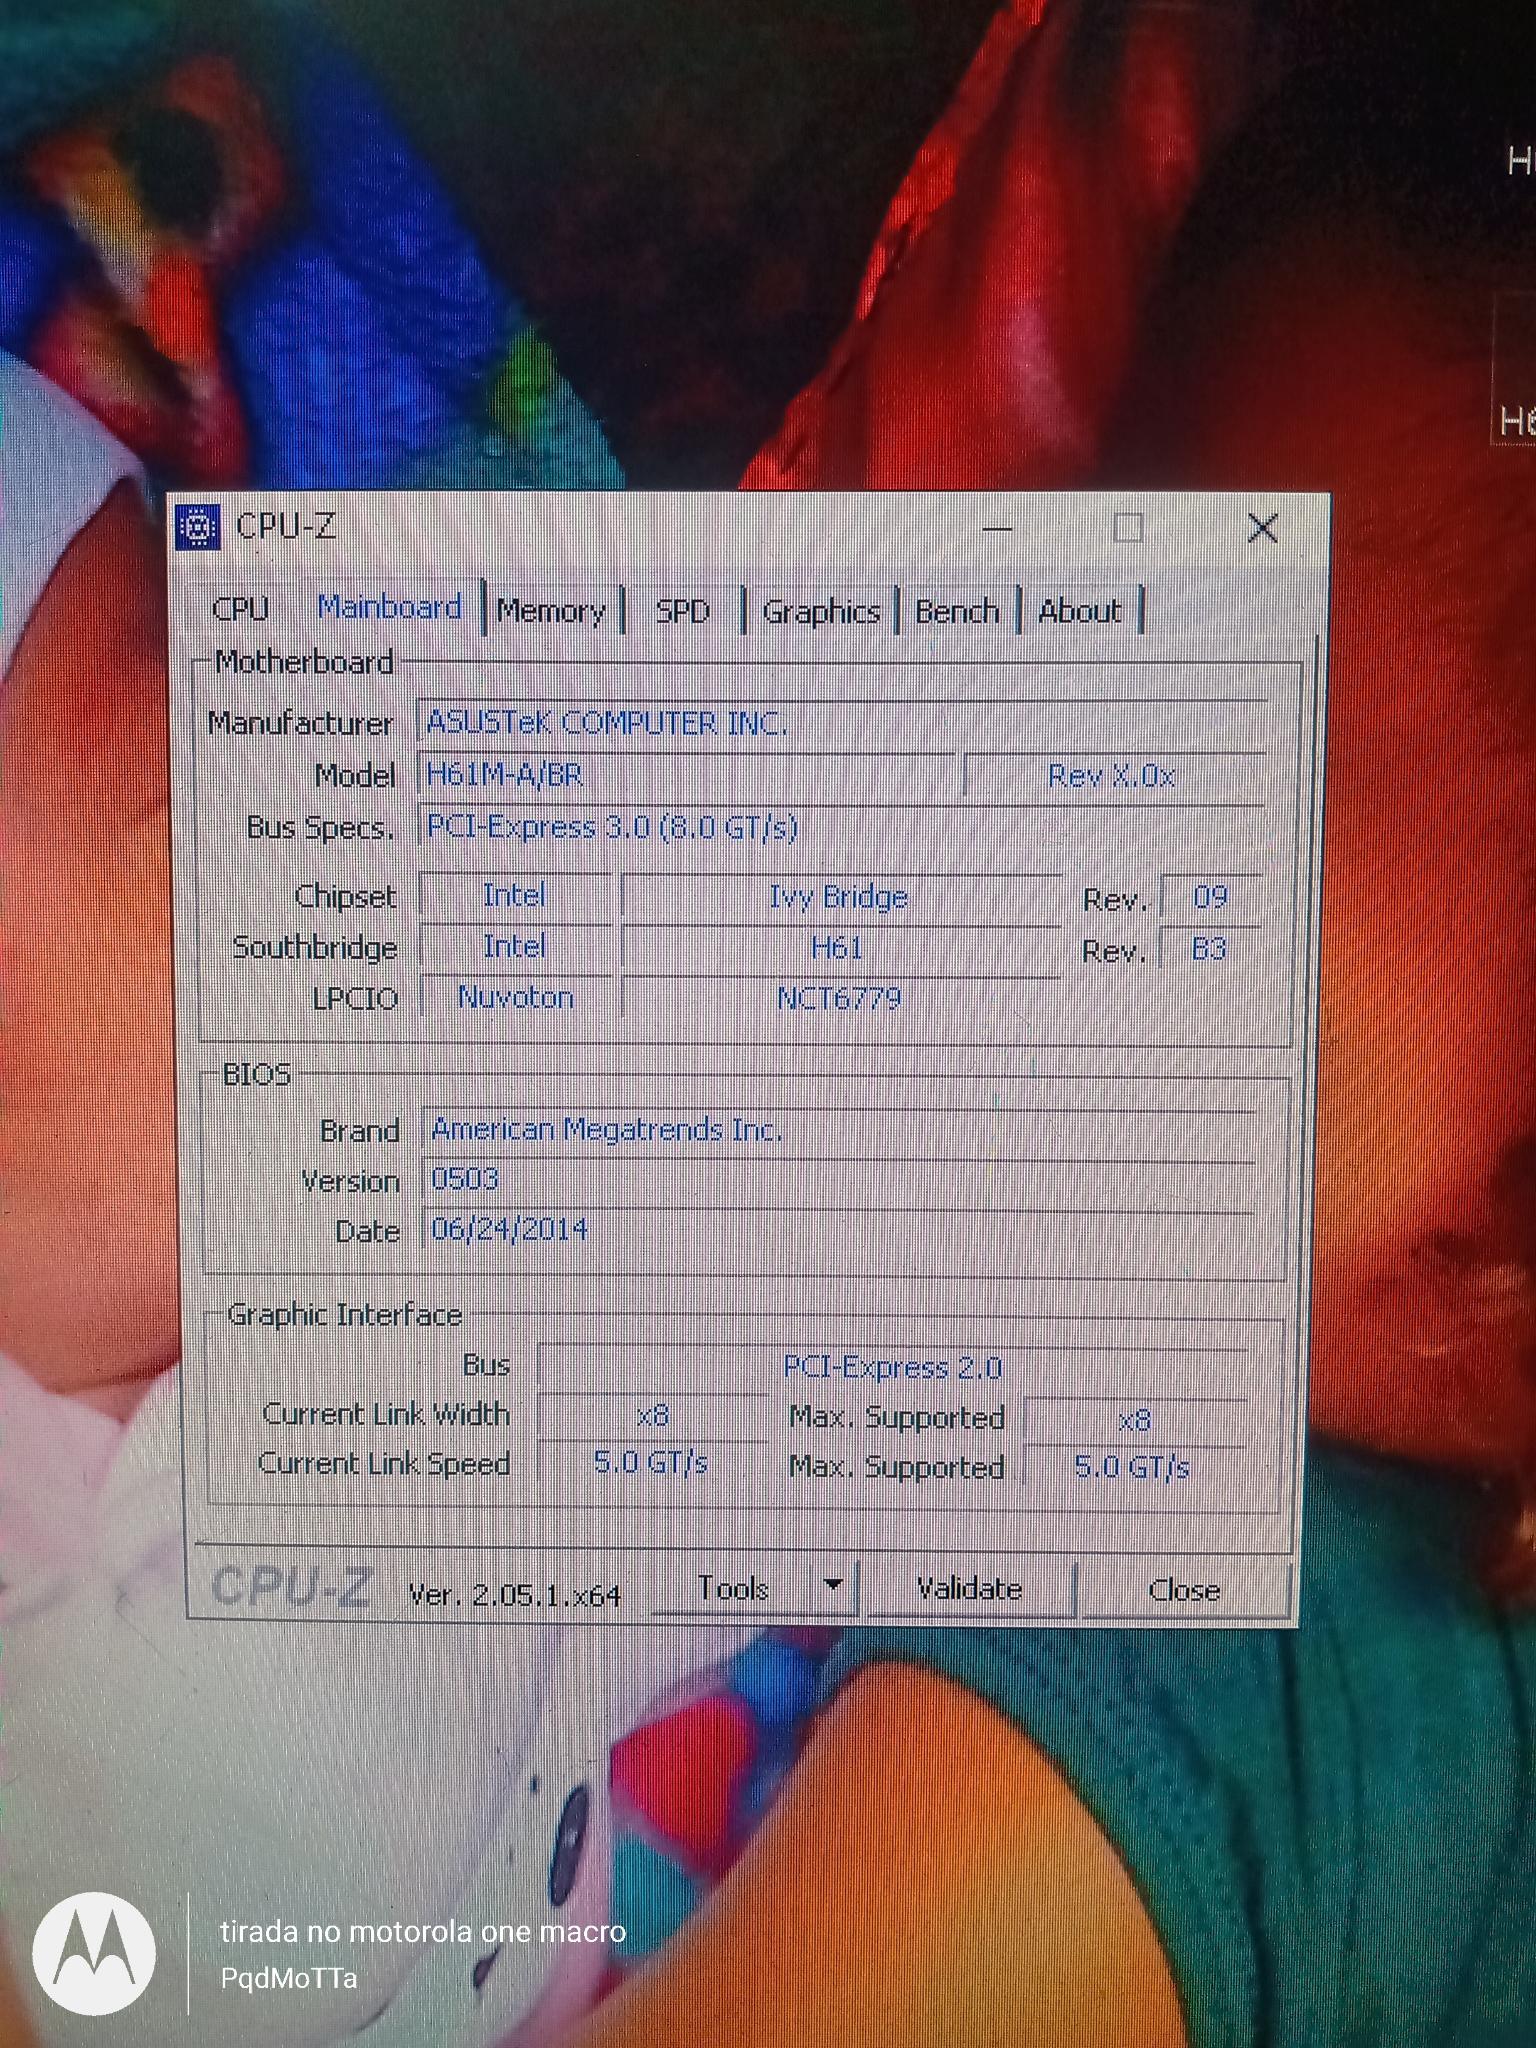The height and width of the screenshot is (2048, 1536).
Task: Click the Max. Supported width x8 value
Action: click(1135, 1420)
